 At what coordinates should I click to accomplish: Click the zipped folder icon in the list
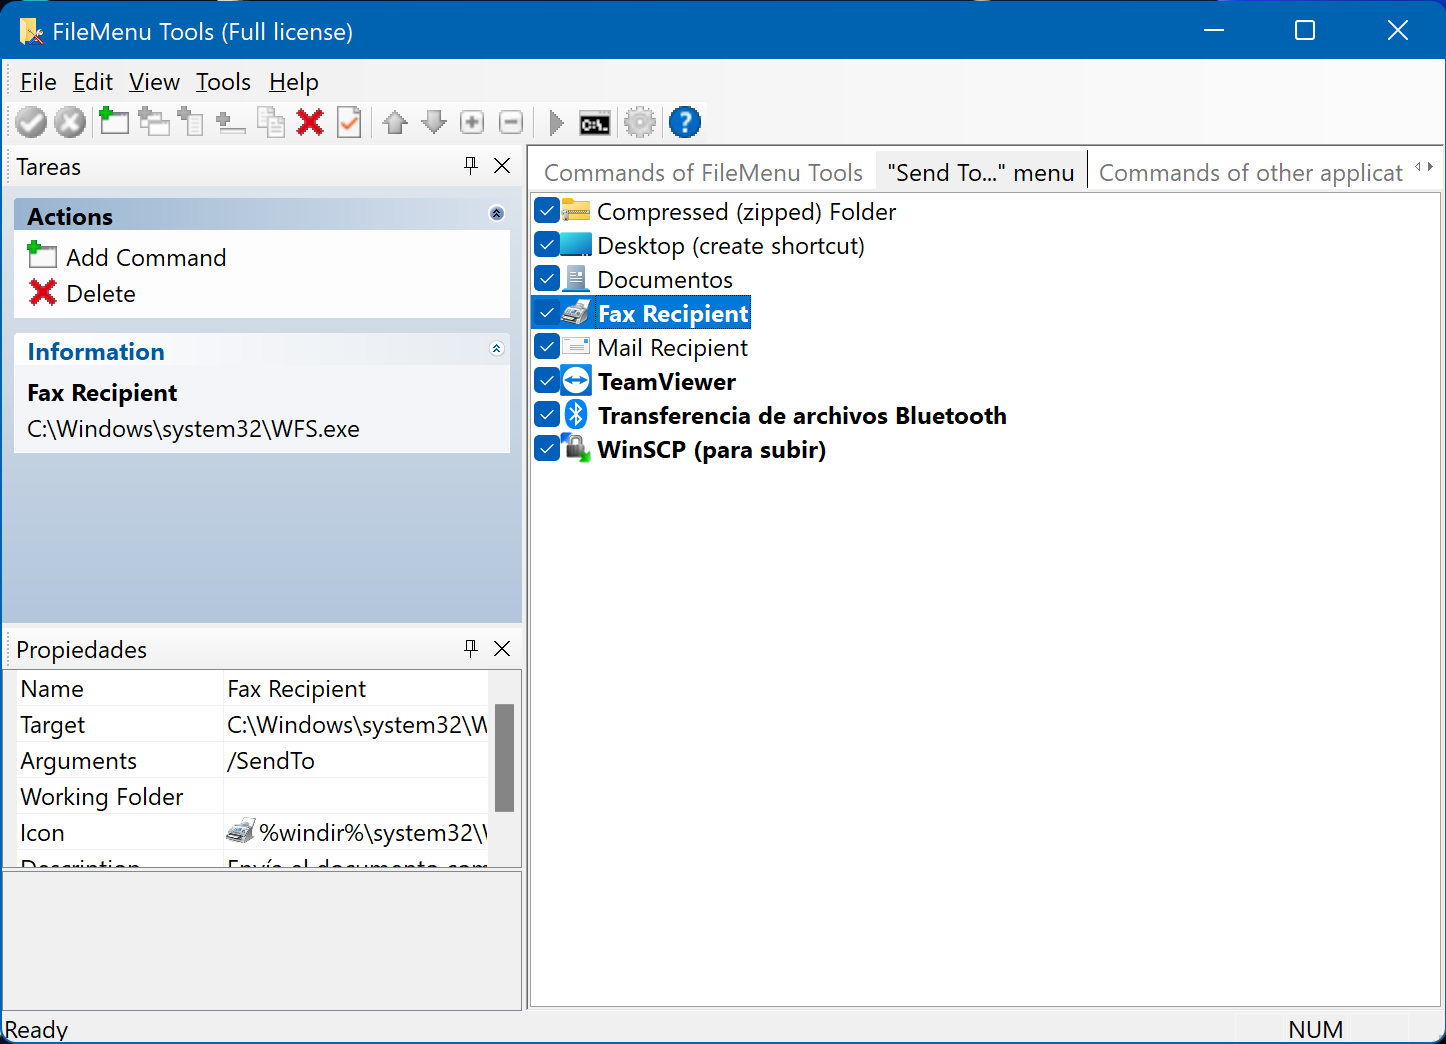(576, 211)
